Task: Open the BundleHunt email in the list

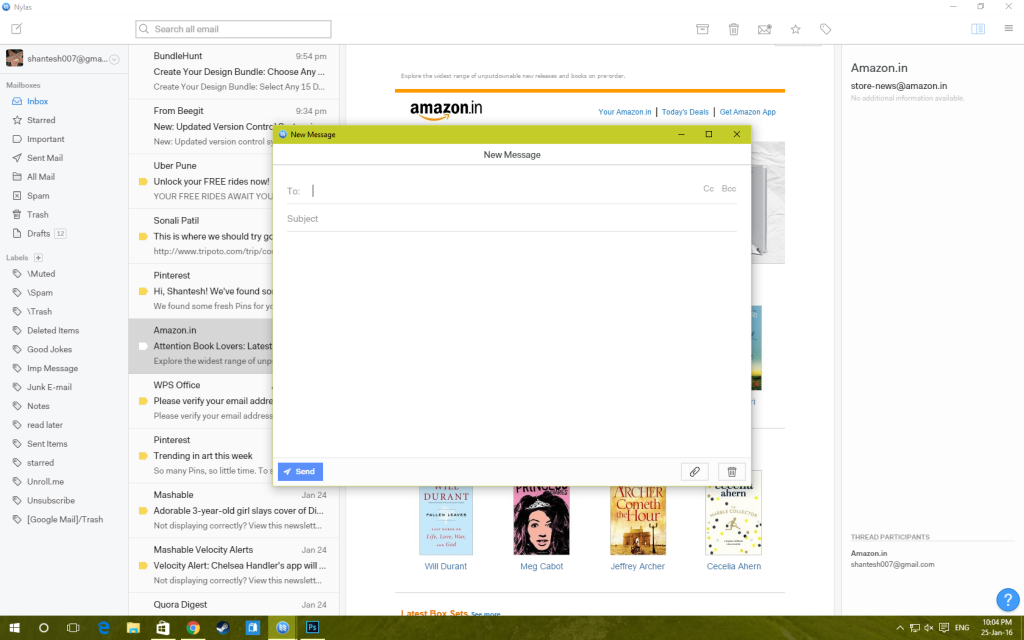Action: click(x=234, y=71)
